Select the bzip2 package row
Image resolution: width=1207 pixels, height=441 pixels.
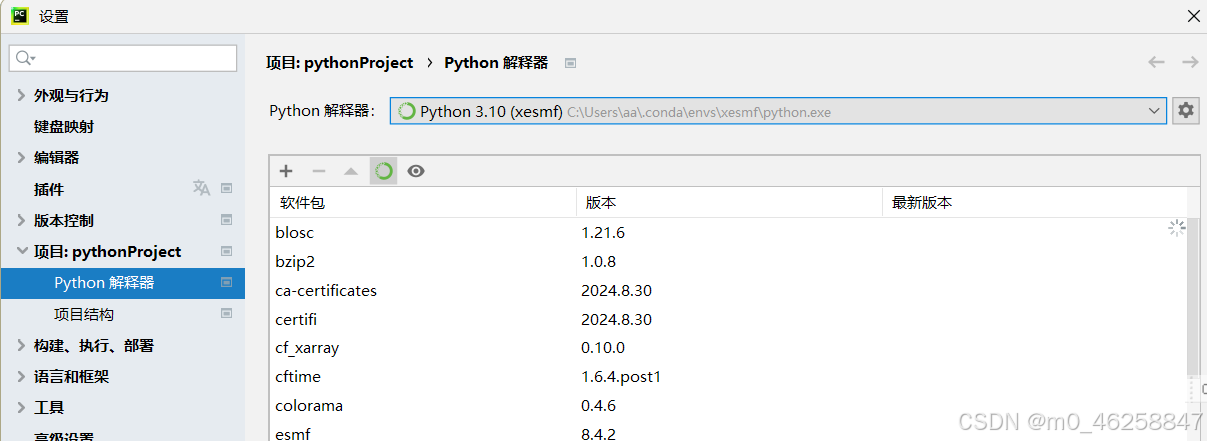pos(728,261)
